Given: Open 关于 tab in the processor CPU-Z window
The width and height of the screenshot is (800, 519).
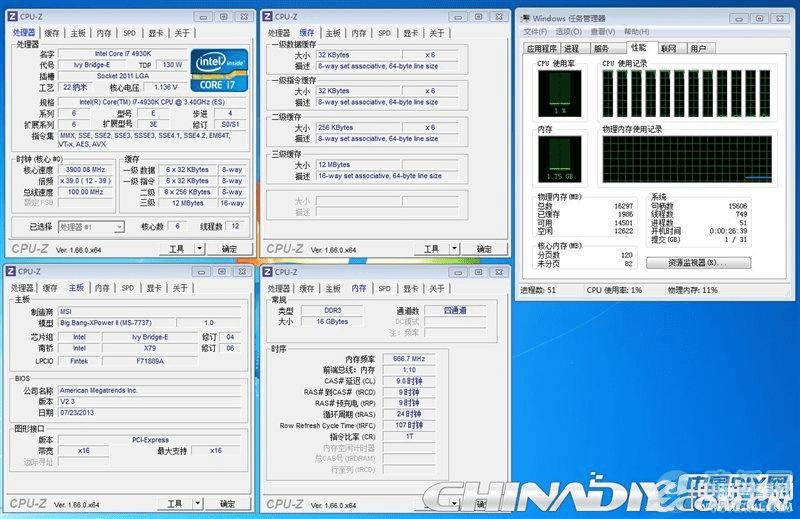Looking at the screenshot, I should click(x=182, y=33).
